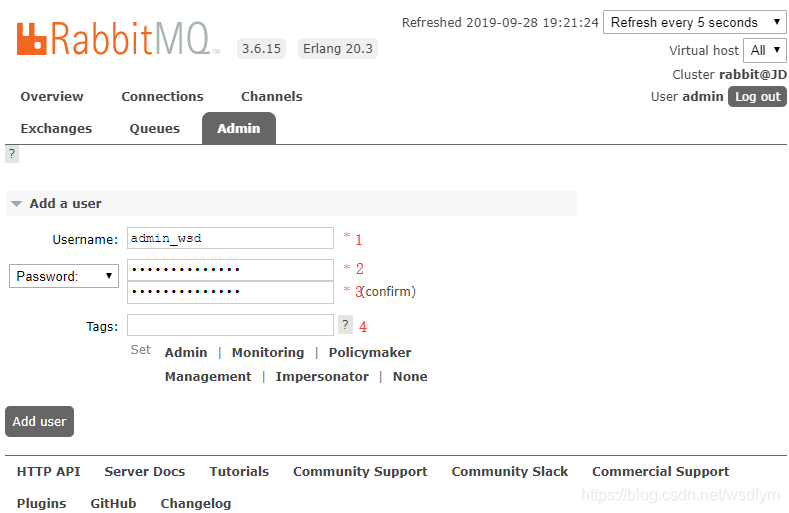Switch to the Overview tab
Screen dimensions: 789x513
pyautogui.click(x=52, y=96)
